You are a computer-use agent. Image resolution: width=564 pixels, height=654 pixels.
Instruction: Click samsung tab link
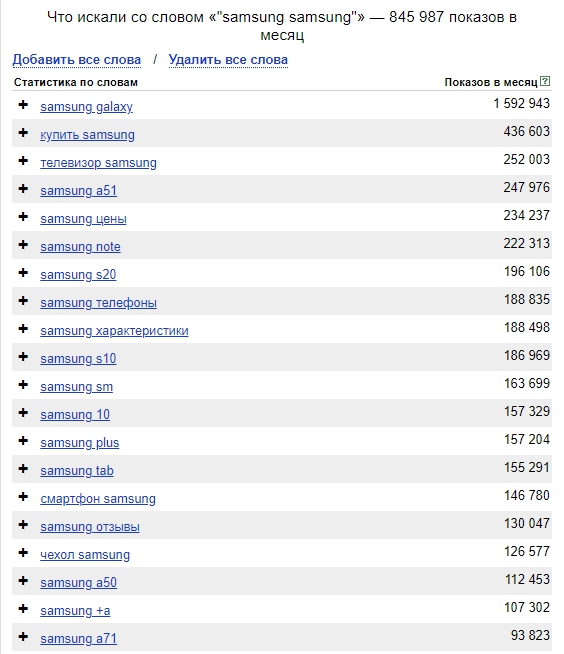77,470
